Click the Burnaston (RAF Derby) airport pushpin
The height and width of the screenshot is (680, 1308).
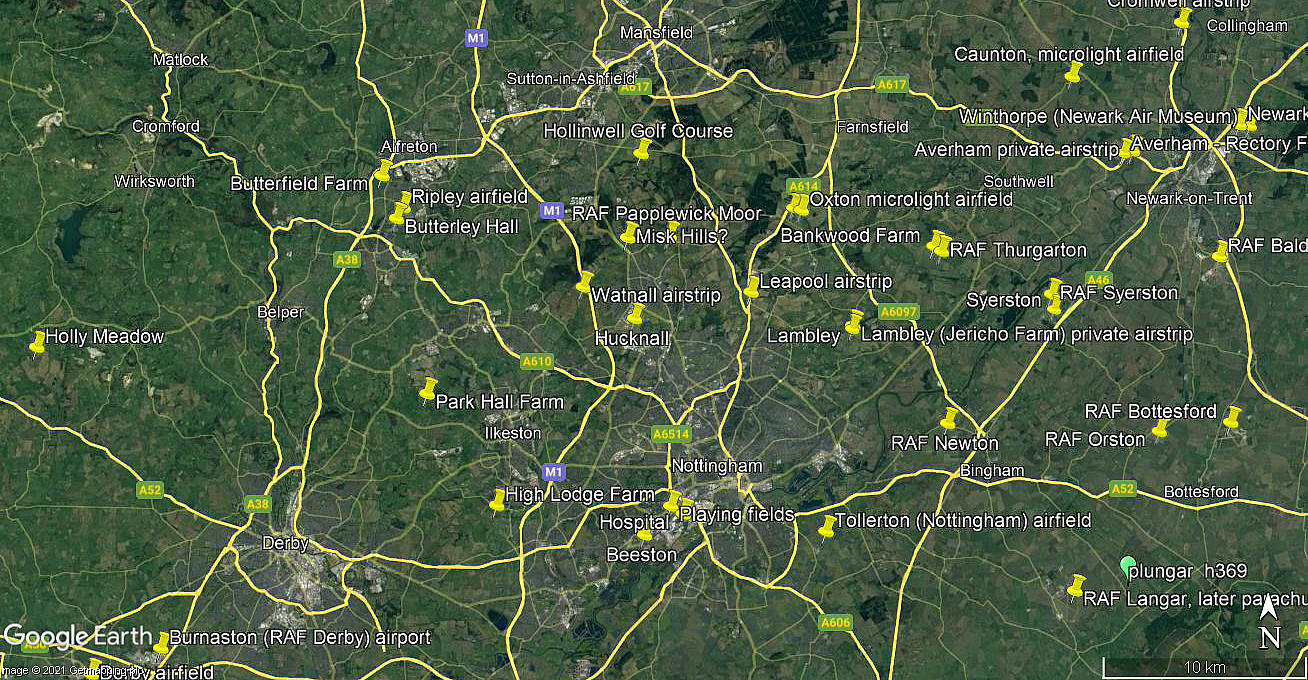[162, 641]
